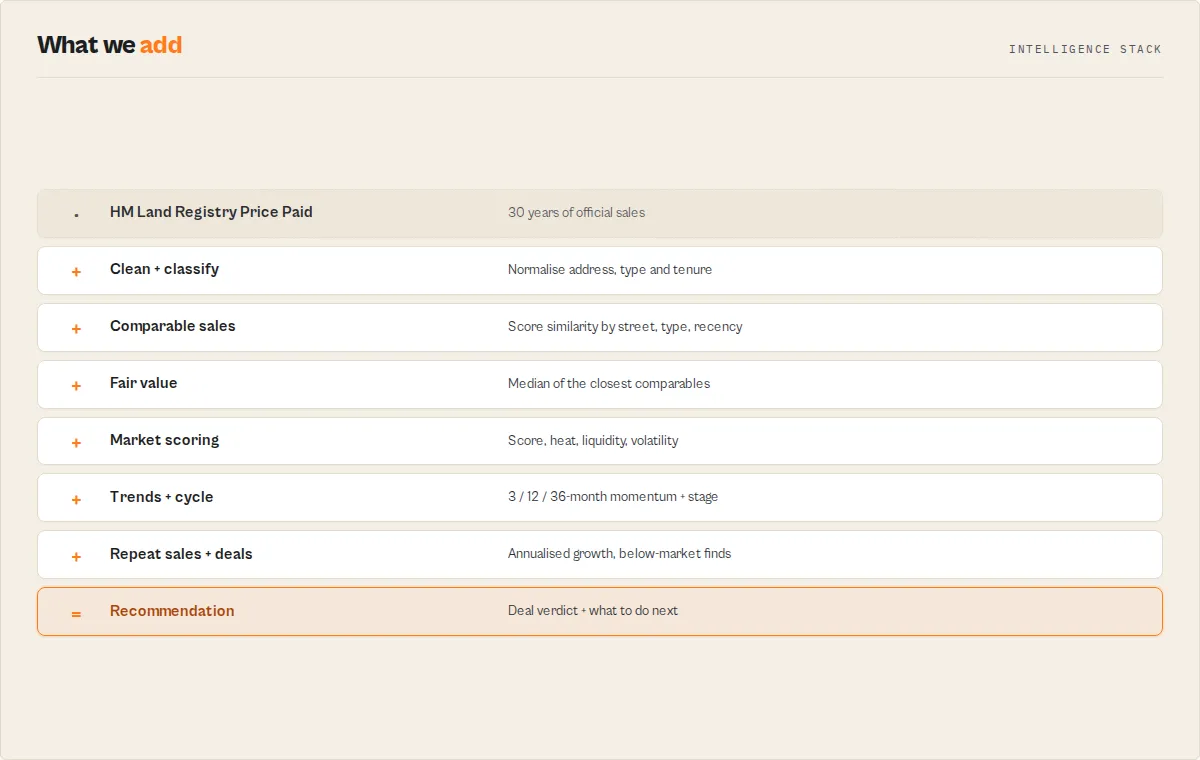Click Annualised growth, below-market finds text
The image size is (1200, 760).
[x=619, y=554]
